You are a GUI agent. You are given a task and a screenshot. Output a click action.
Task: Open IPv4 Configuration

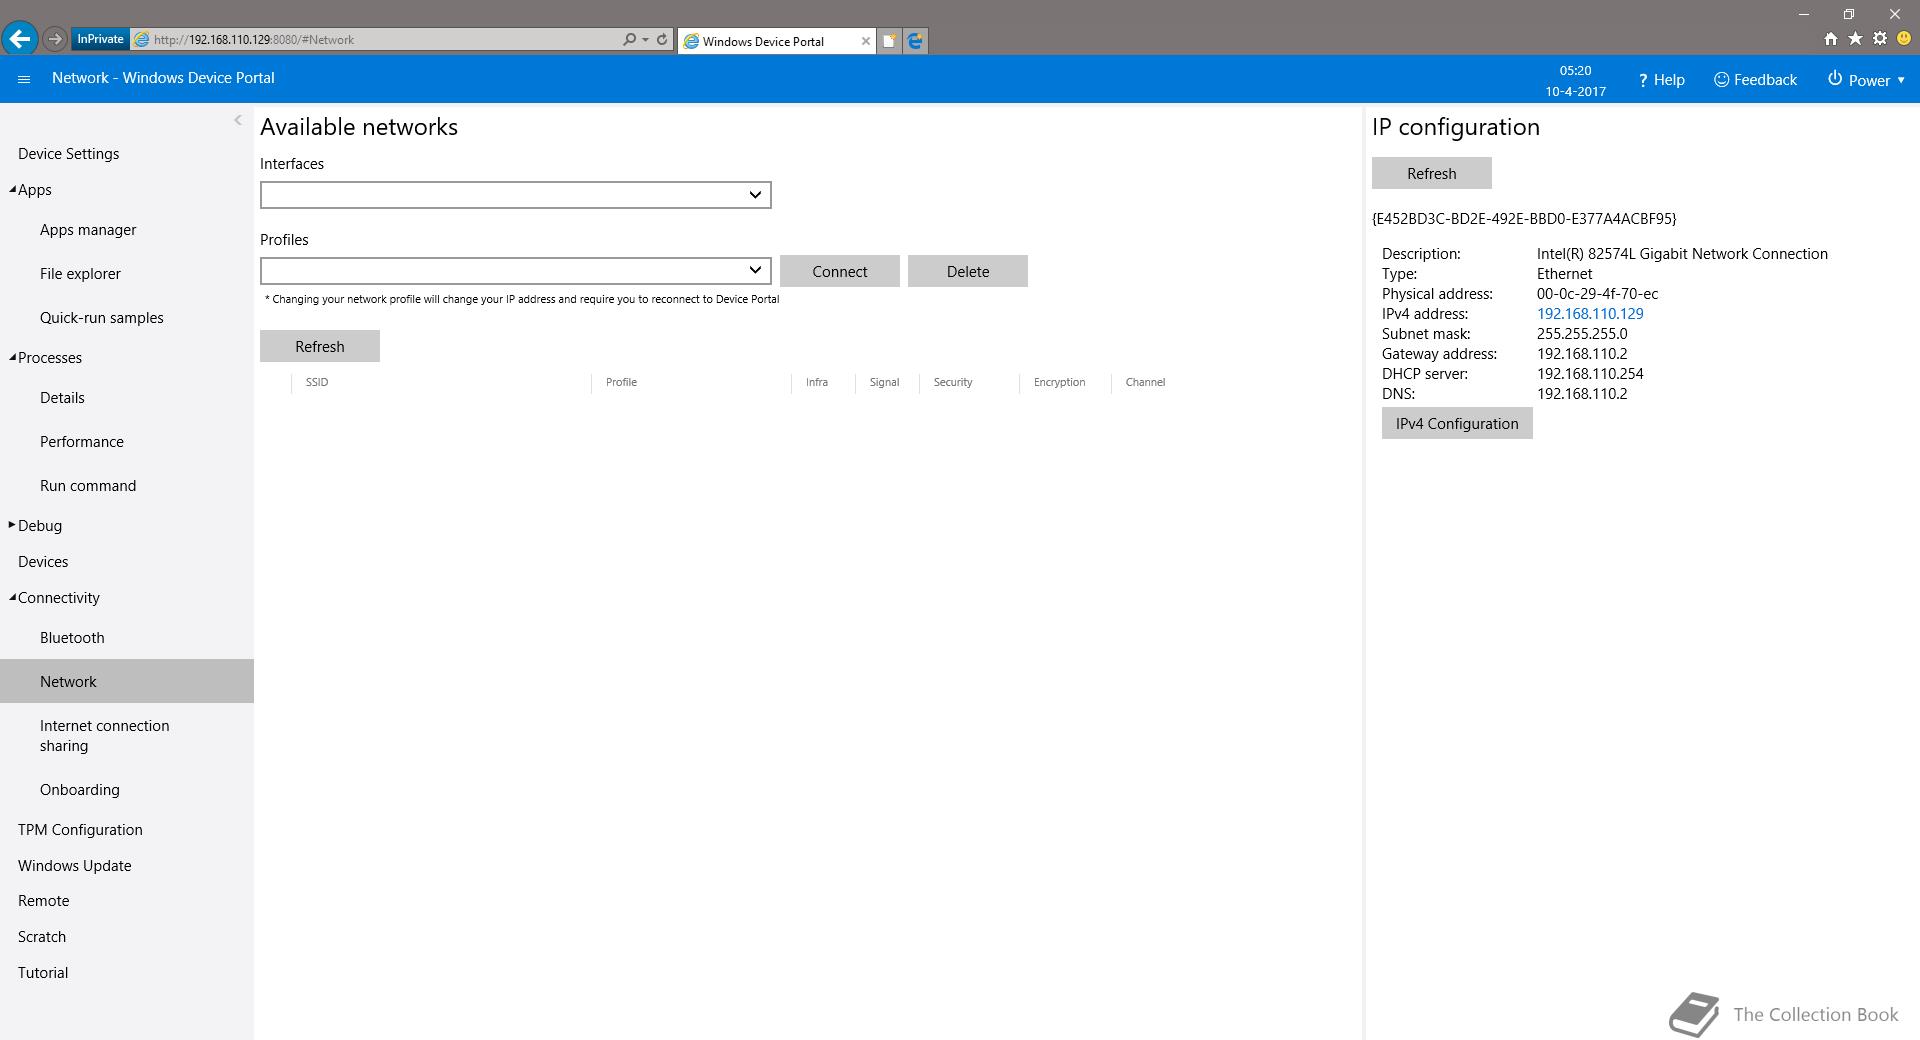click(1457, 423)
